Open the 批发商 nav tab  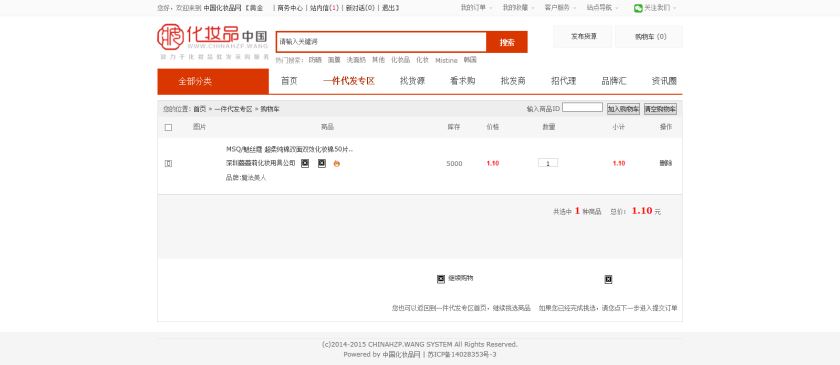pyautogui.click(x=513, y=81)
